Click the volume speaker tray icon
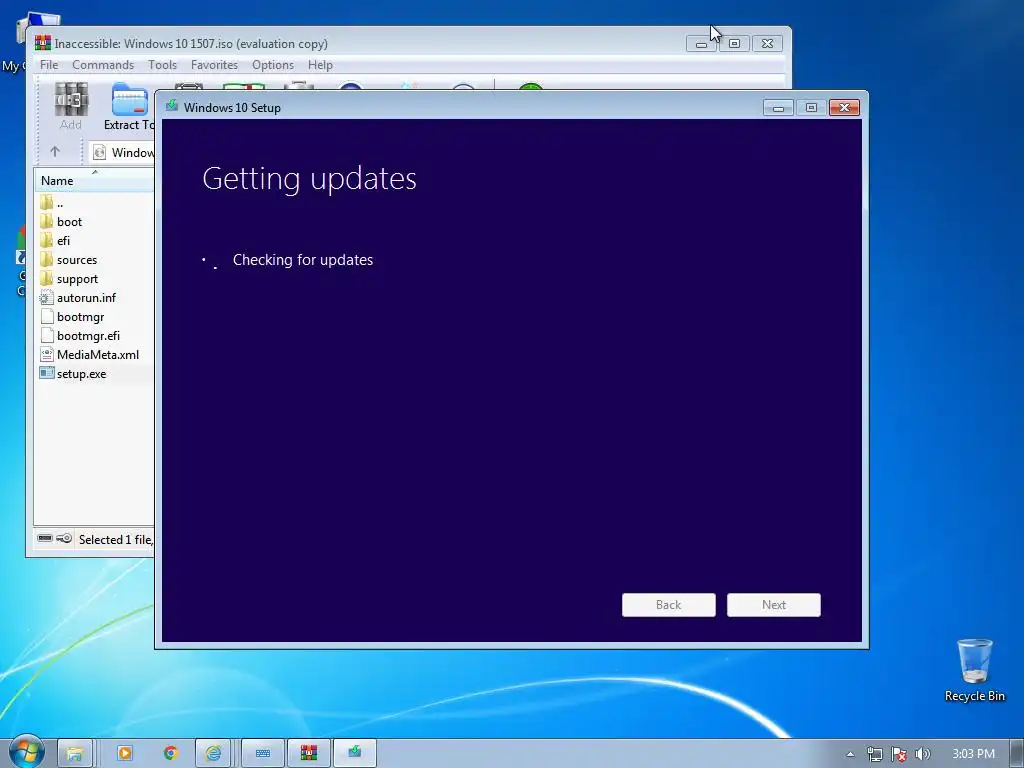 point(922,754)
